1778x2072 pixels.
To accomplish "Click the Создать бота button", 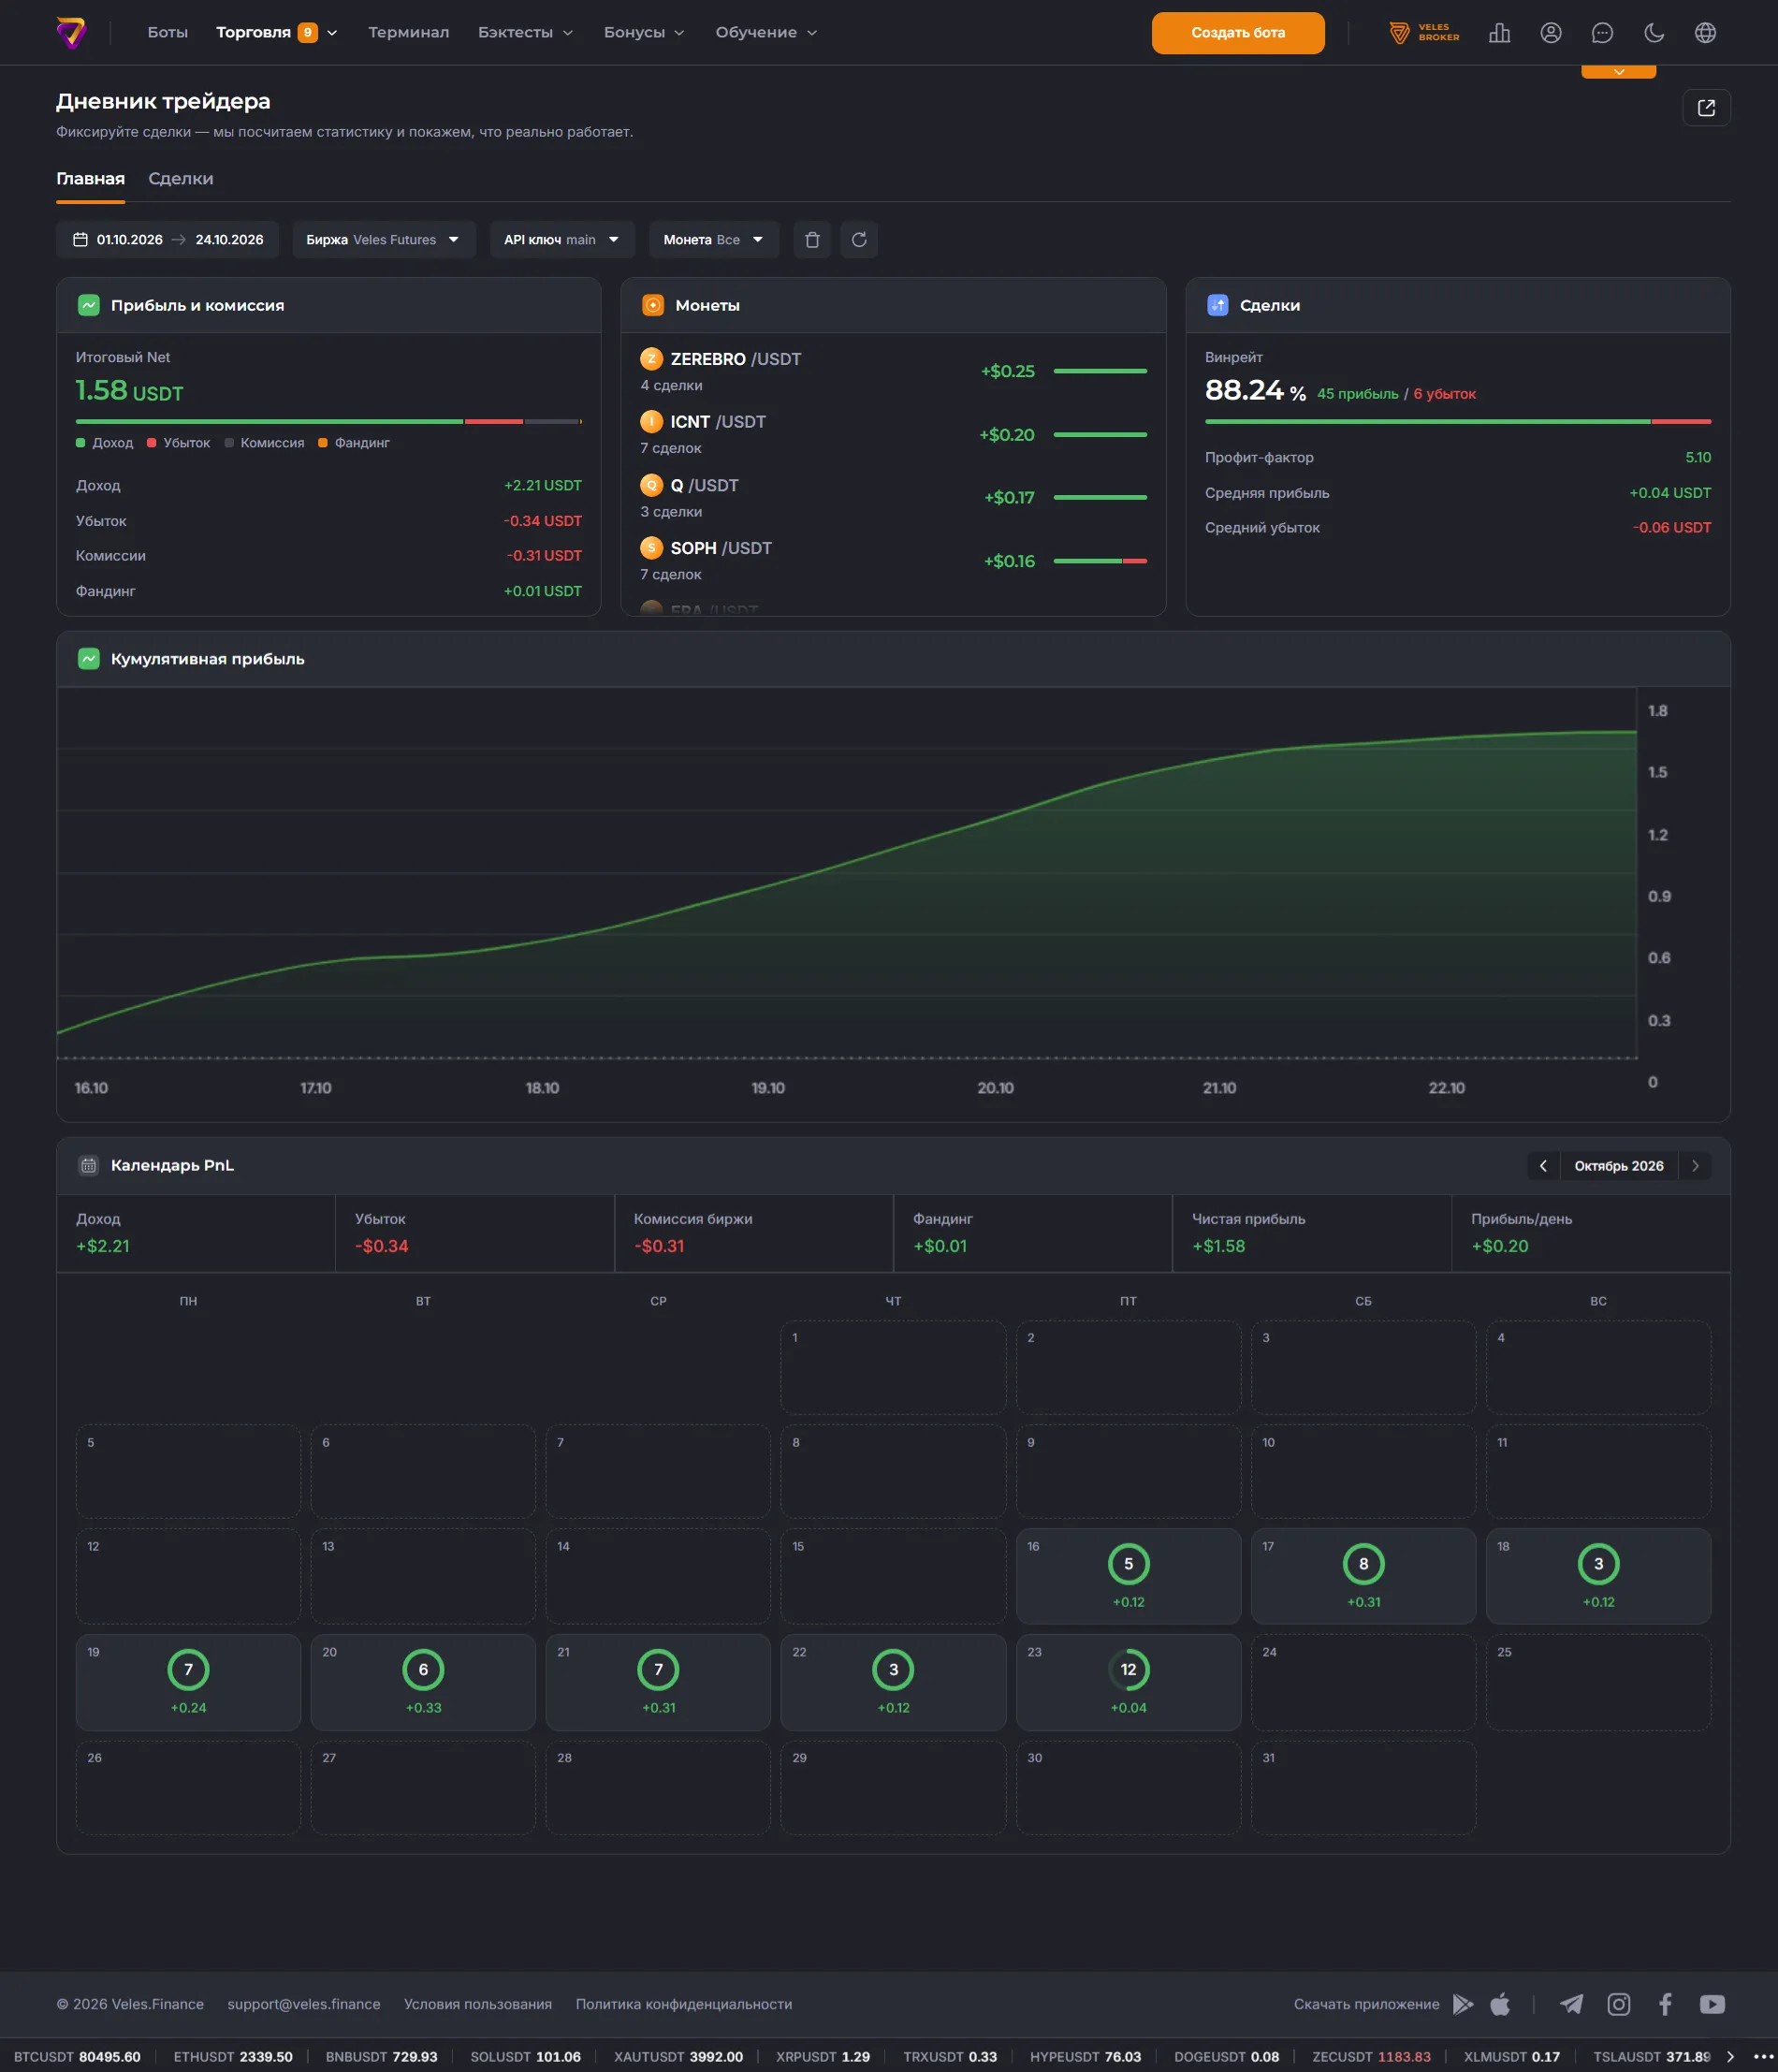I will (1238, 33).
